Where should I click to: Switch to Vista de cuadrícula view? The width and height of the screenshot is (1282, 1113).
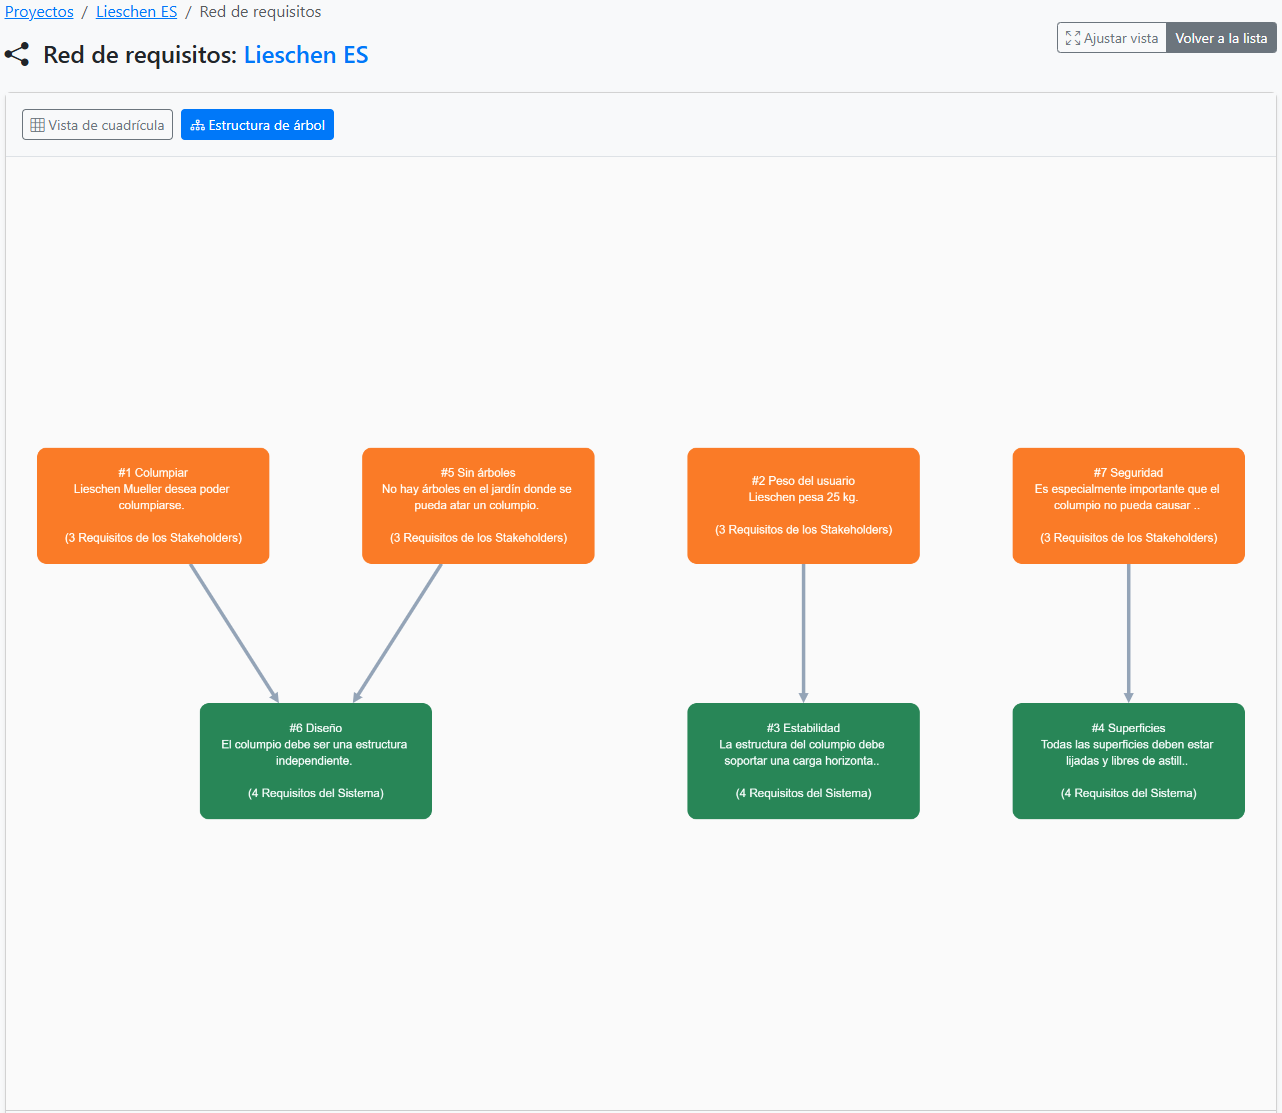[x=97, y=124]
